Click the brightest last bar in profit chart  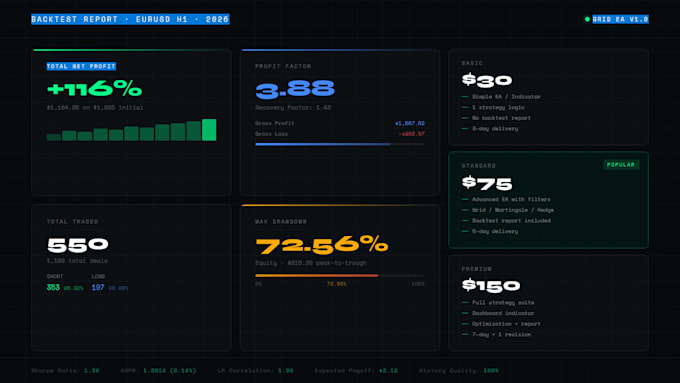click(x=209, y=130)
